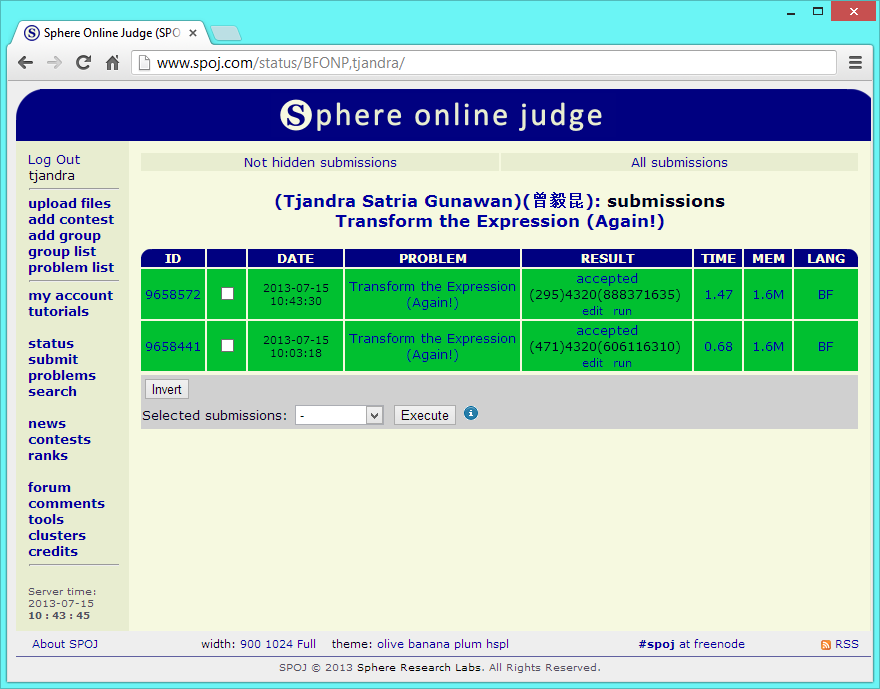Open group list link
Viewport: 880px width, 689px height.
[x=62, y=251]
